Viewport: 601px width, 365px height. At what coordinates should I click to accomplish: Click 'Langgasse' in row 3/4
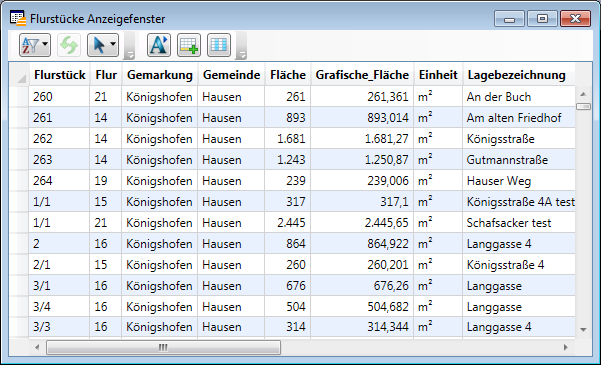click(x=519, y=307)
